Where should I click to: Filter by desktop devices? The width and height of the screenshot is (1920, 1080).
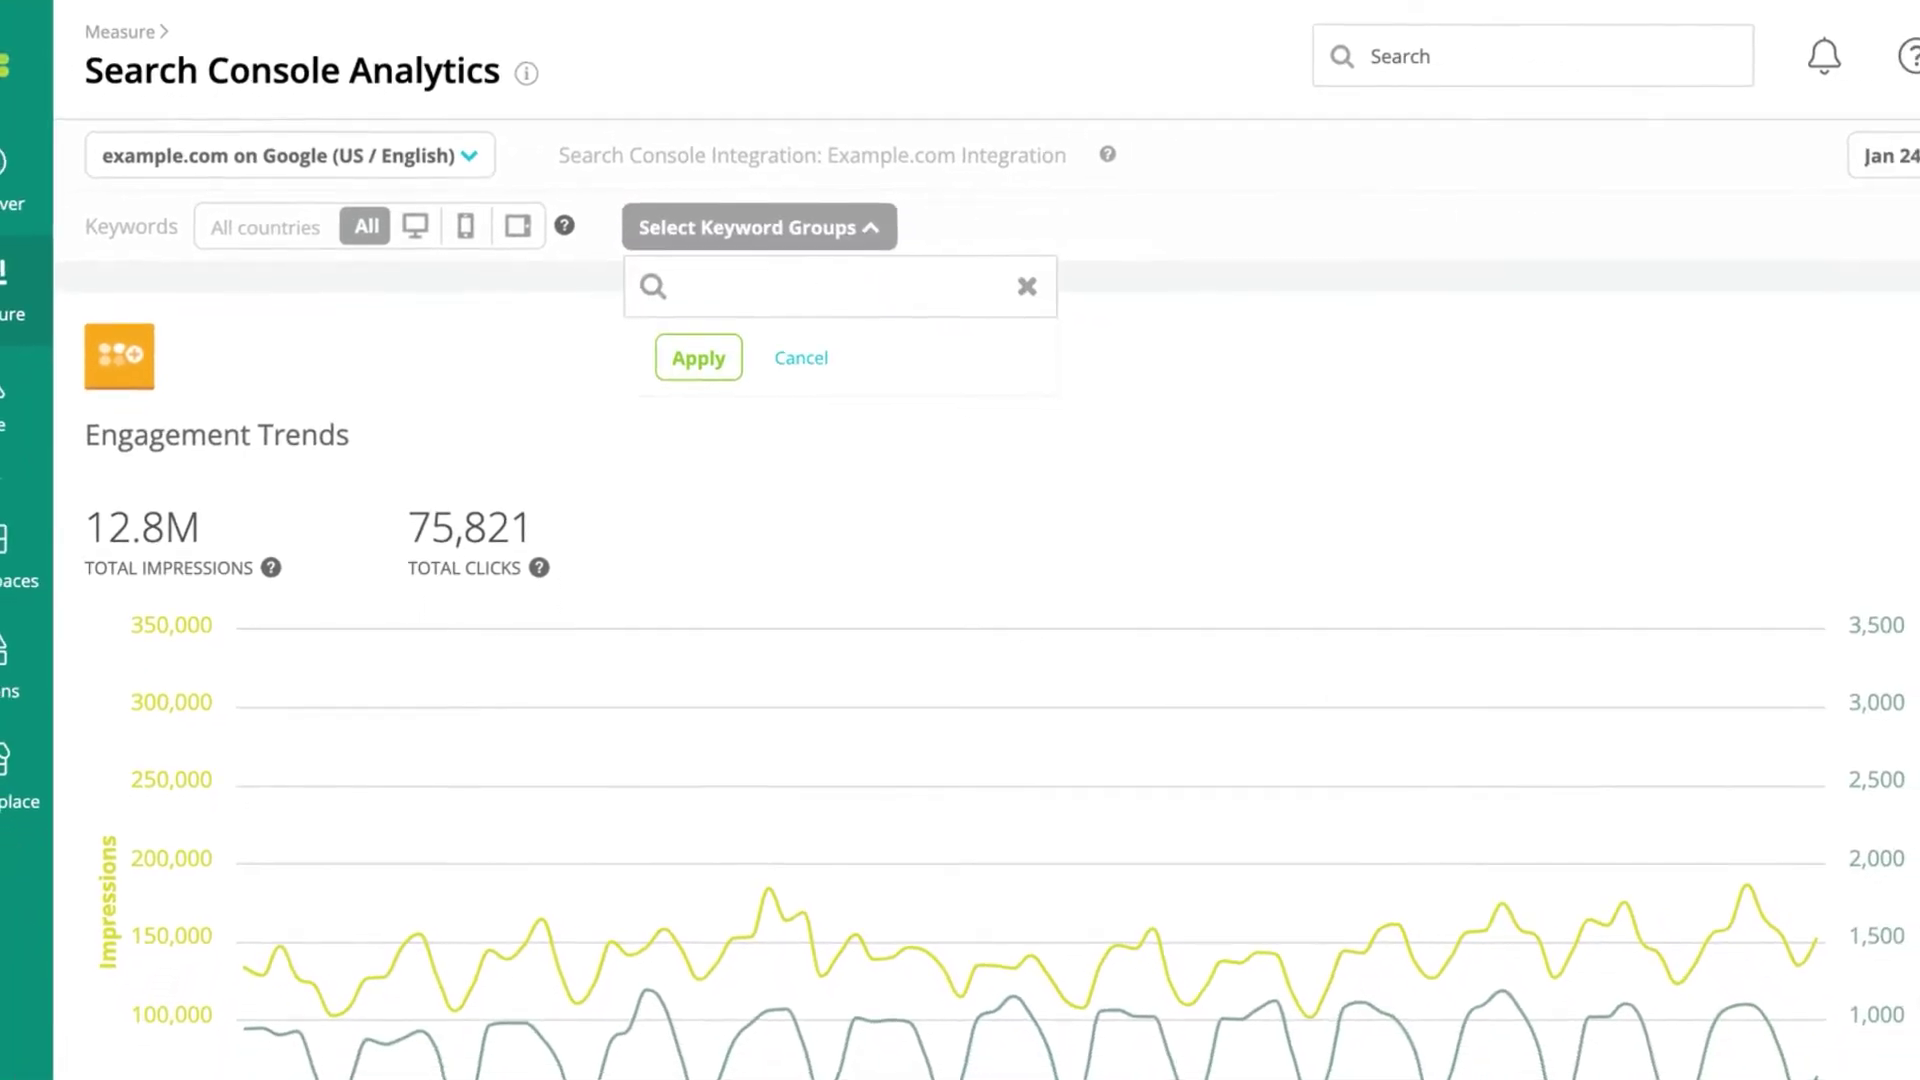click(415, 226)
